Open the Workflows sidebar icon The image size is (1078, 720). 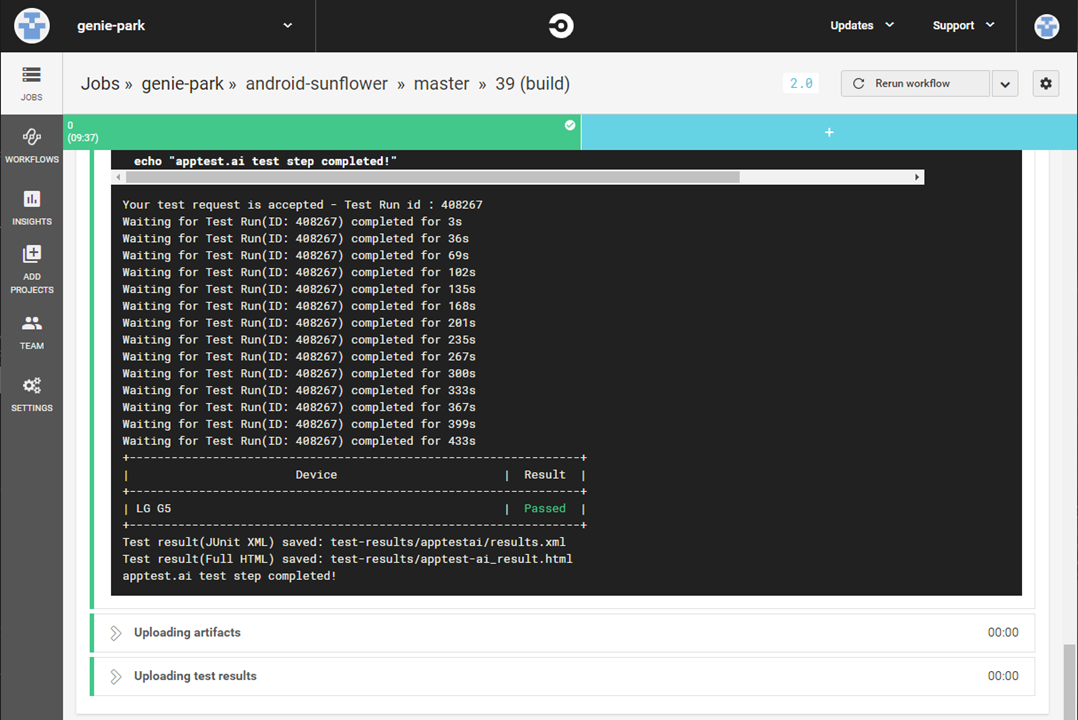(x=32, y=145)
